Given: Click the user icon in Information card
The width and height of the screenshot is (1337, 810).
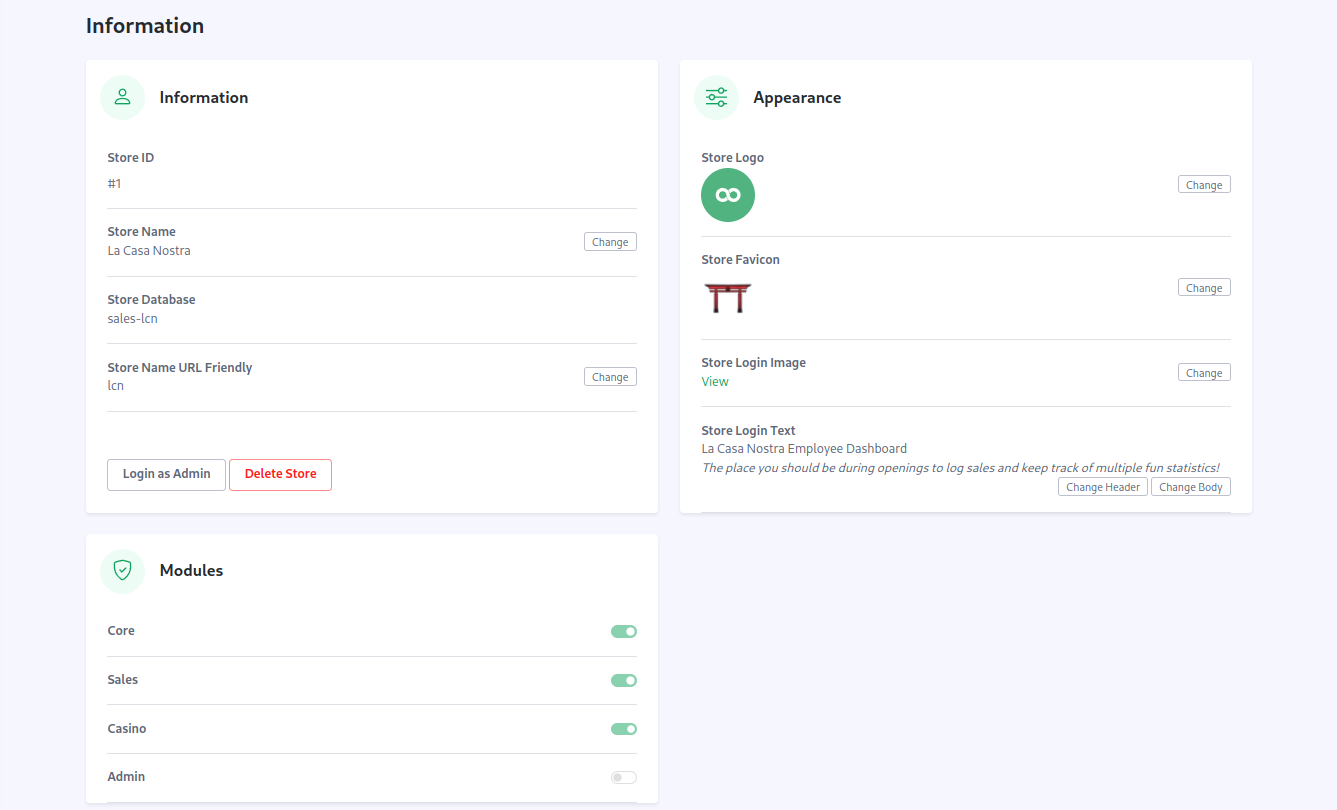Looking at the screenshot, I should pyautogui.click(x=122, y=97).
